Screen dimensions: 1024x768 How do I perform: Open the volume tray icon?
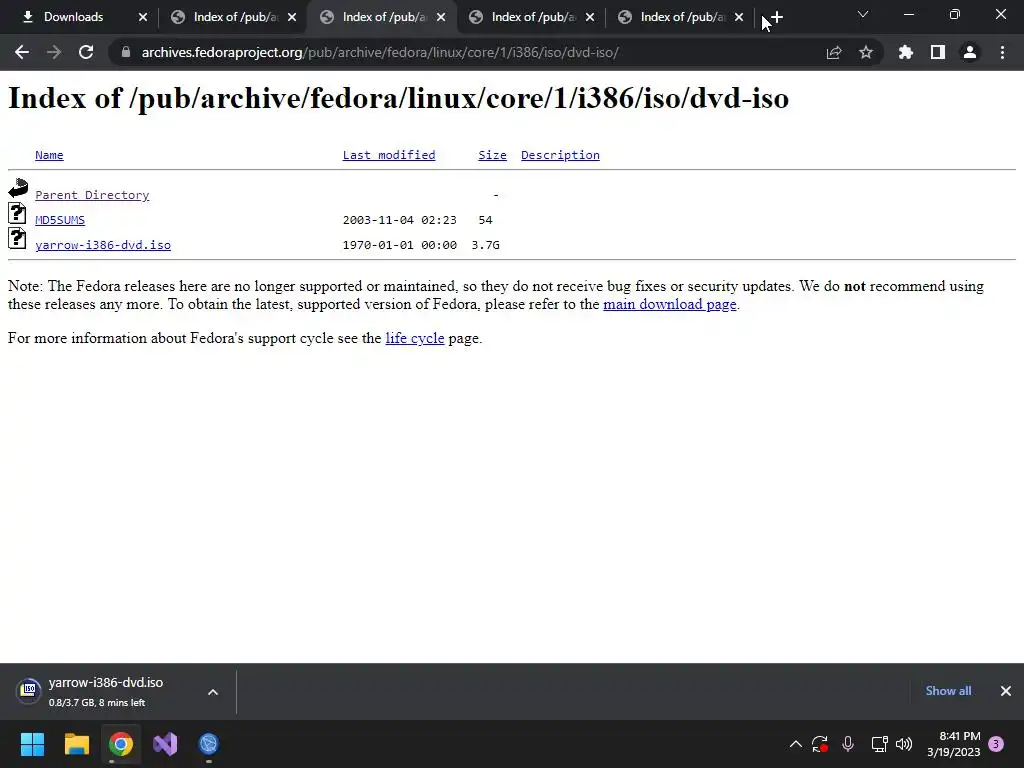[904, 744]
